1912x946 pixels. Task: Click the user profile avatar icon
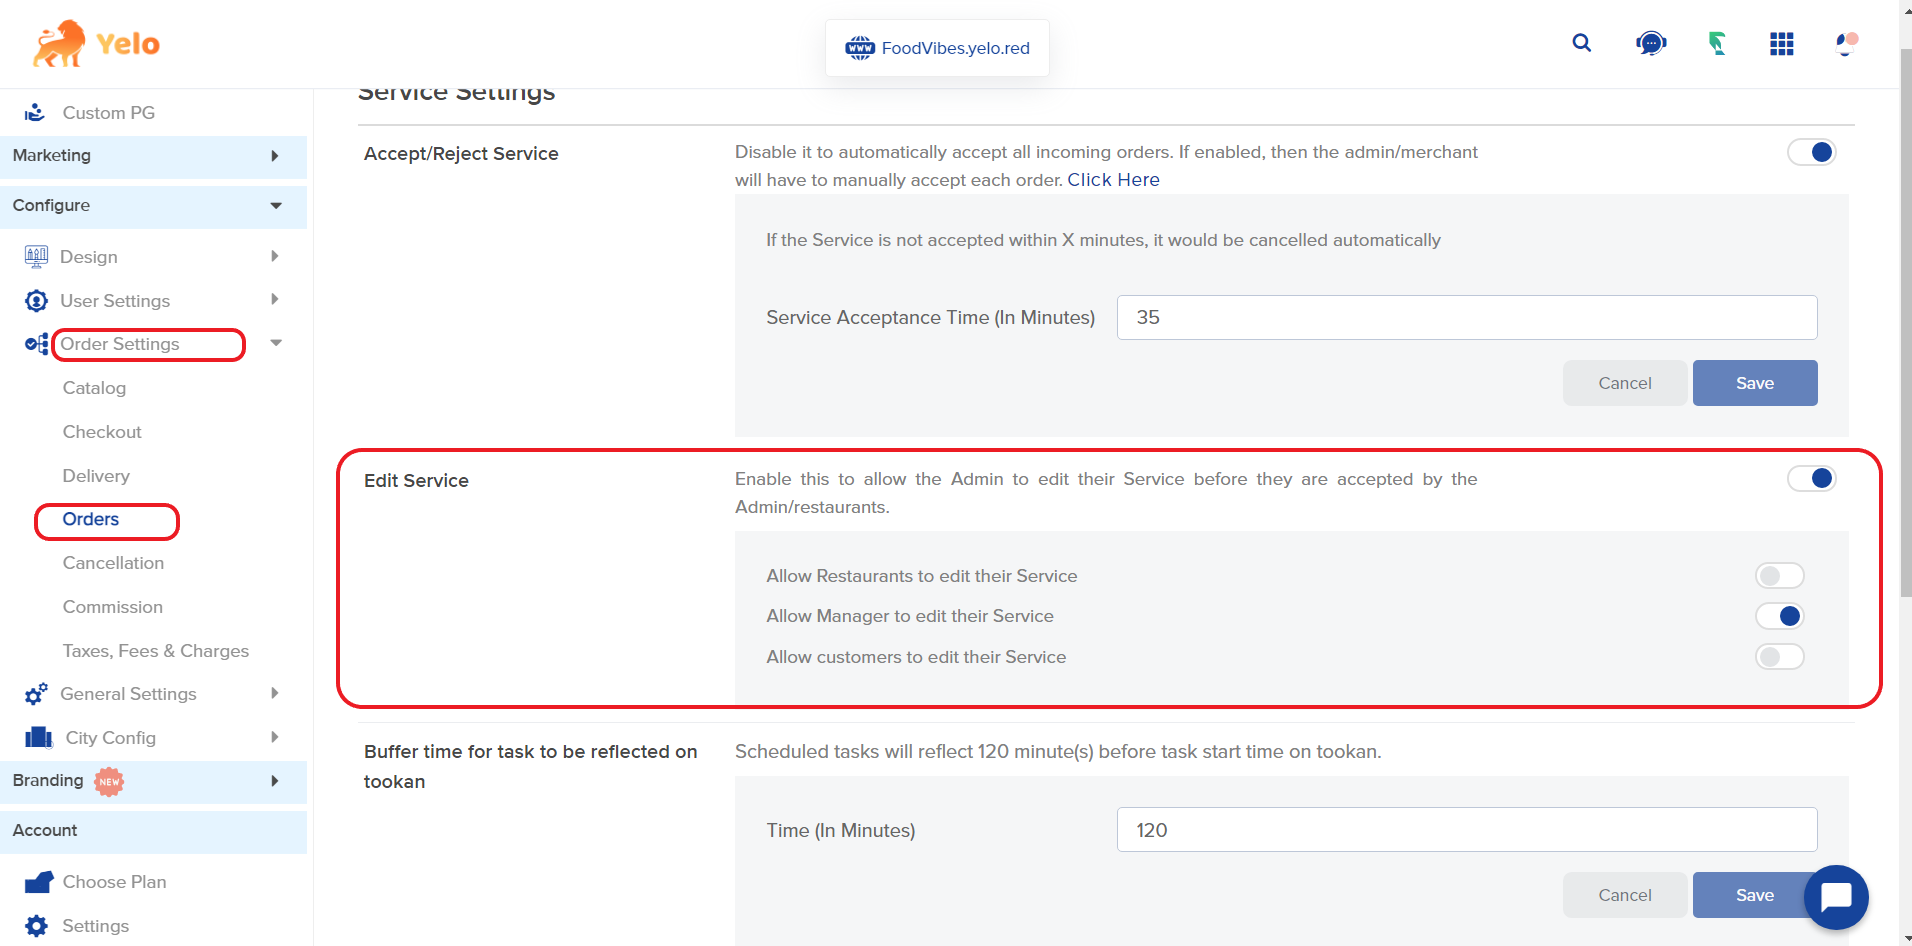tap(1846, 43)
